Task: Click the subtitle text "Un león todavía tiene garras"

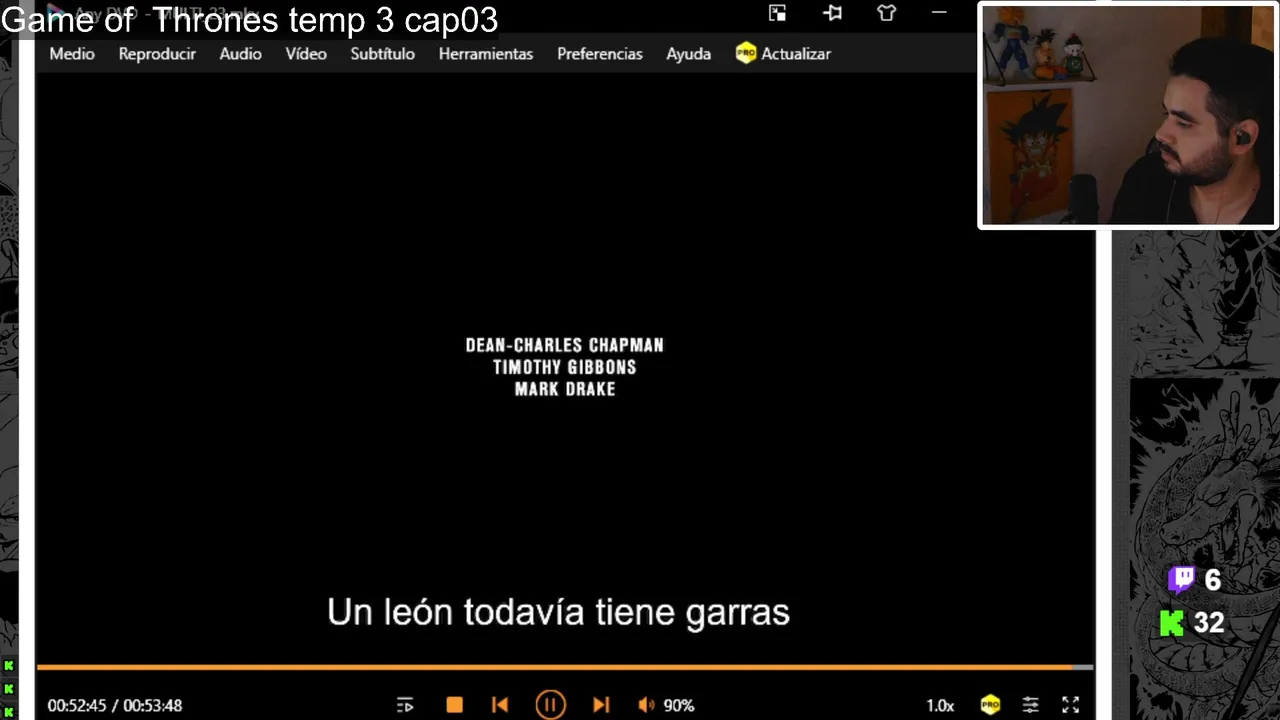Action: [558, 612]
